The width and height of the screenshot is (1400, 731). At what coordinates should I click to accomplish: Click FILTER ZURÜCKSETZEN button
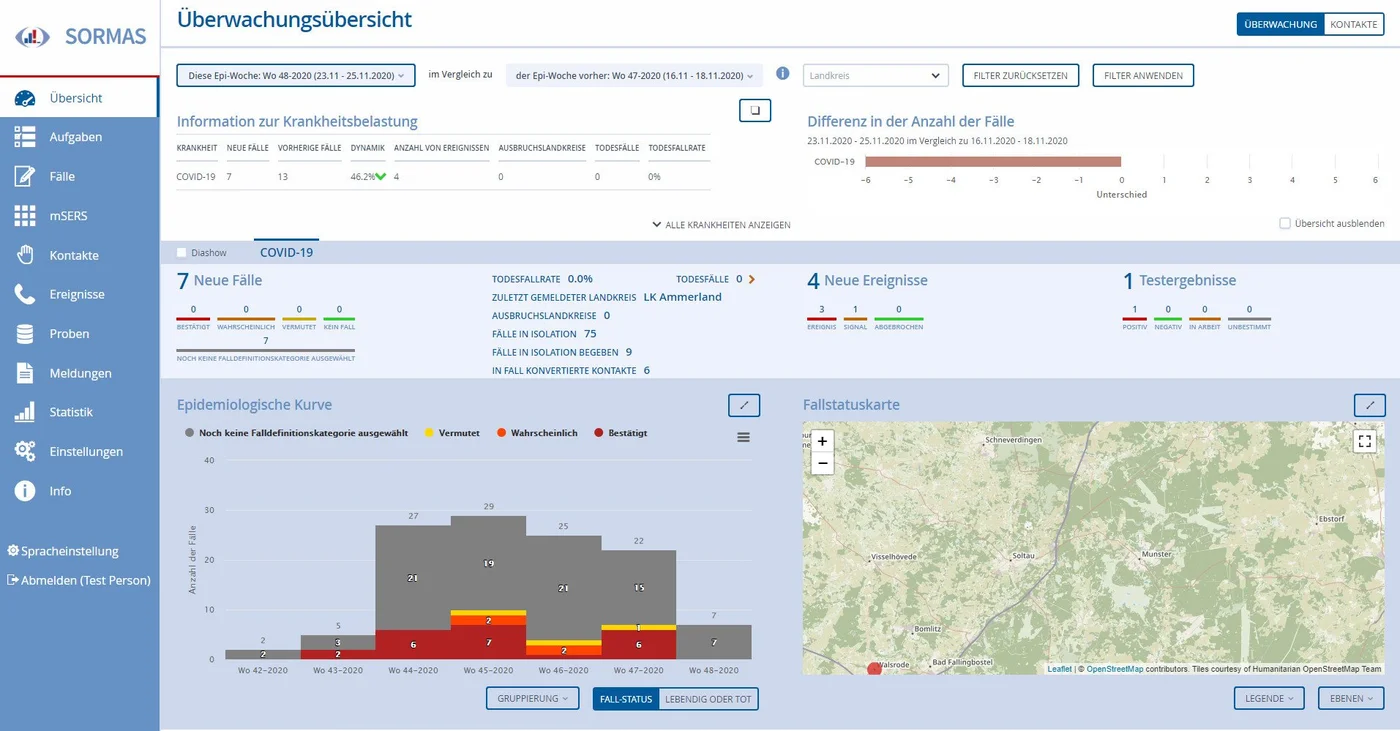pos(1020,75)
